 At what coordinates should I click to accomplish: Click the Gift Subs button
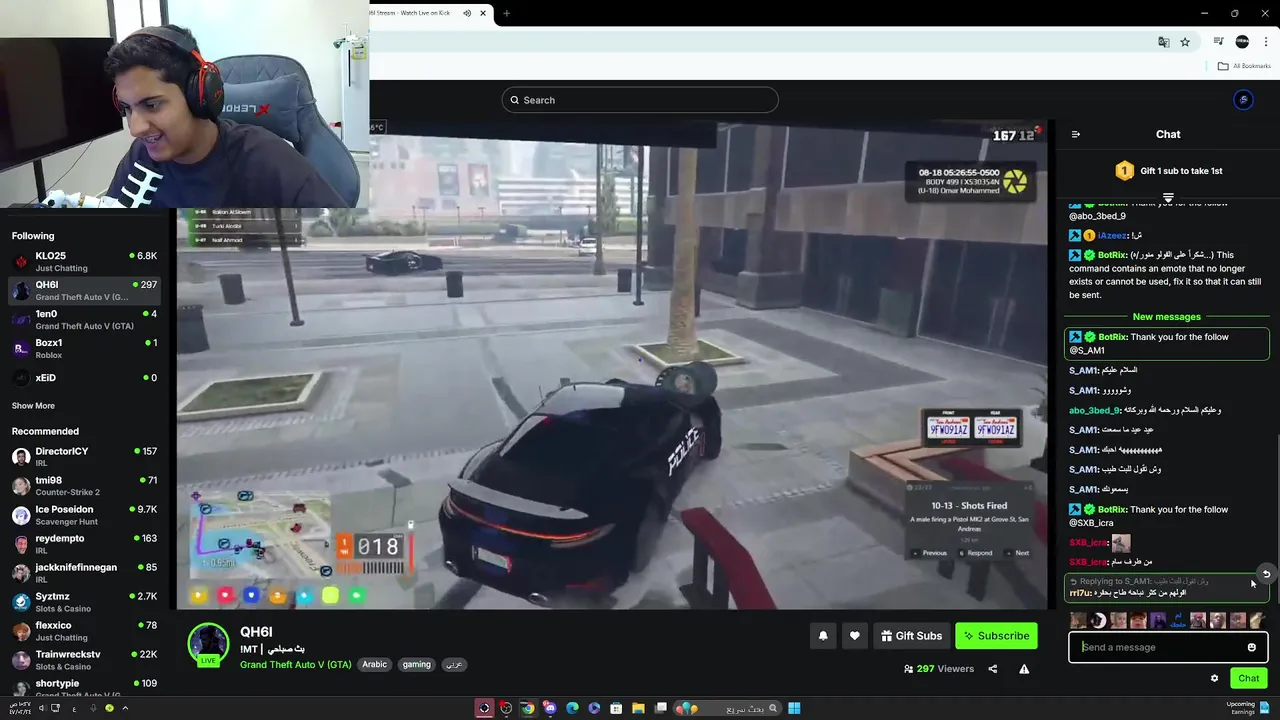click(x=911, y=636)
